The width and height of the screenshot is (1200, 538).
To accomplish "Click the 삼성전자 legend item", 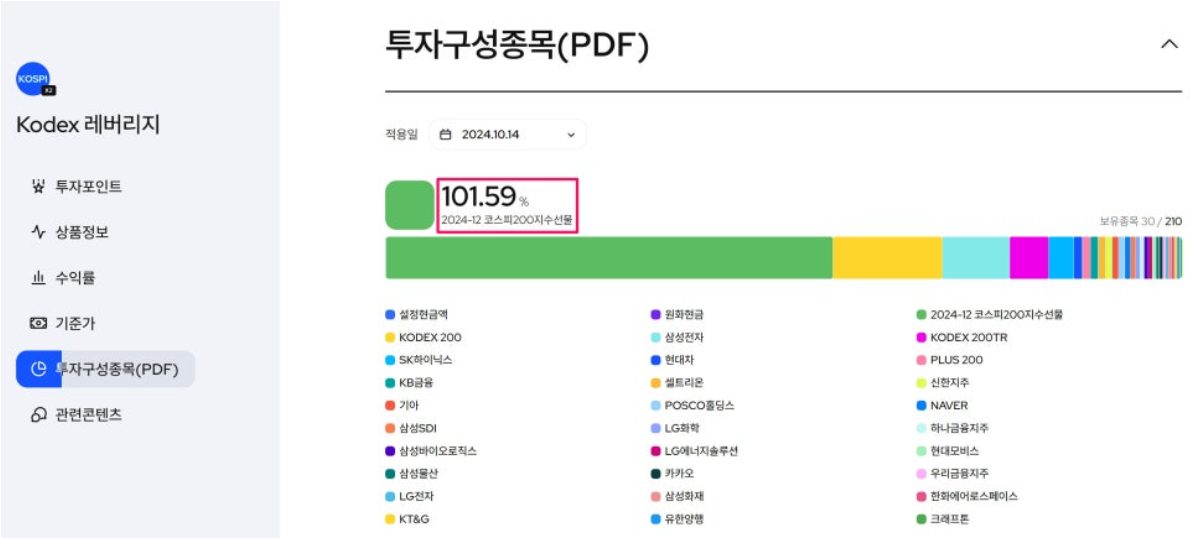I will click(x=677, y=337).
